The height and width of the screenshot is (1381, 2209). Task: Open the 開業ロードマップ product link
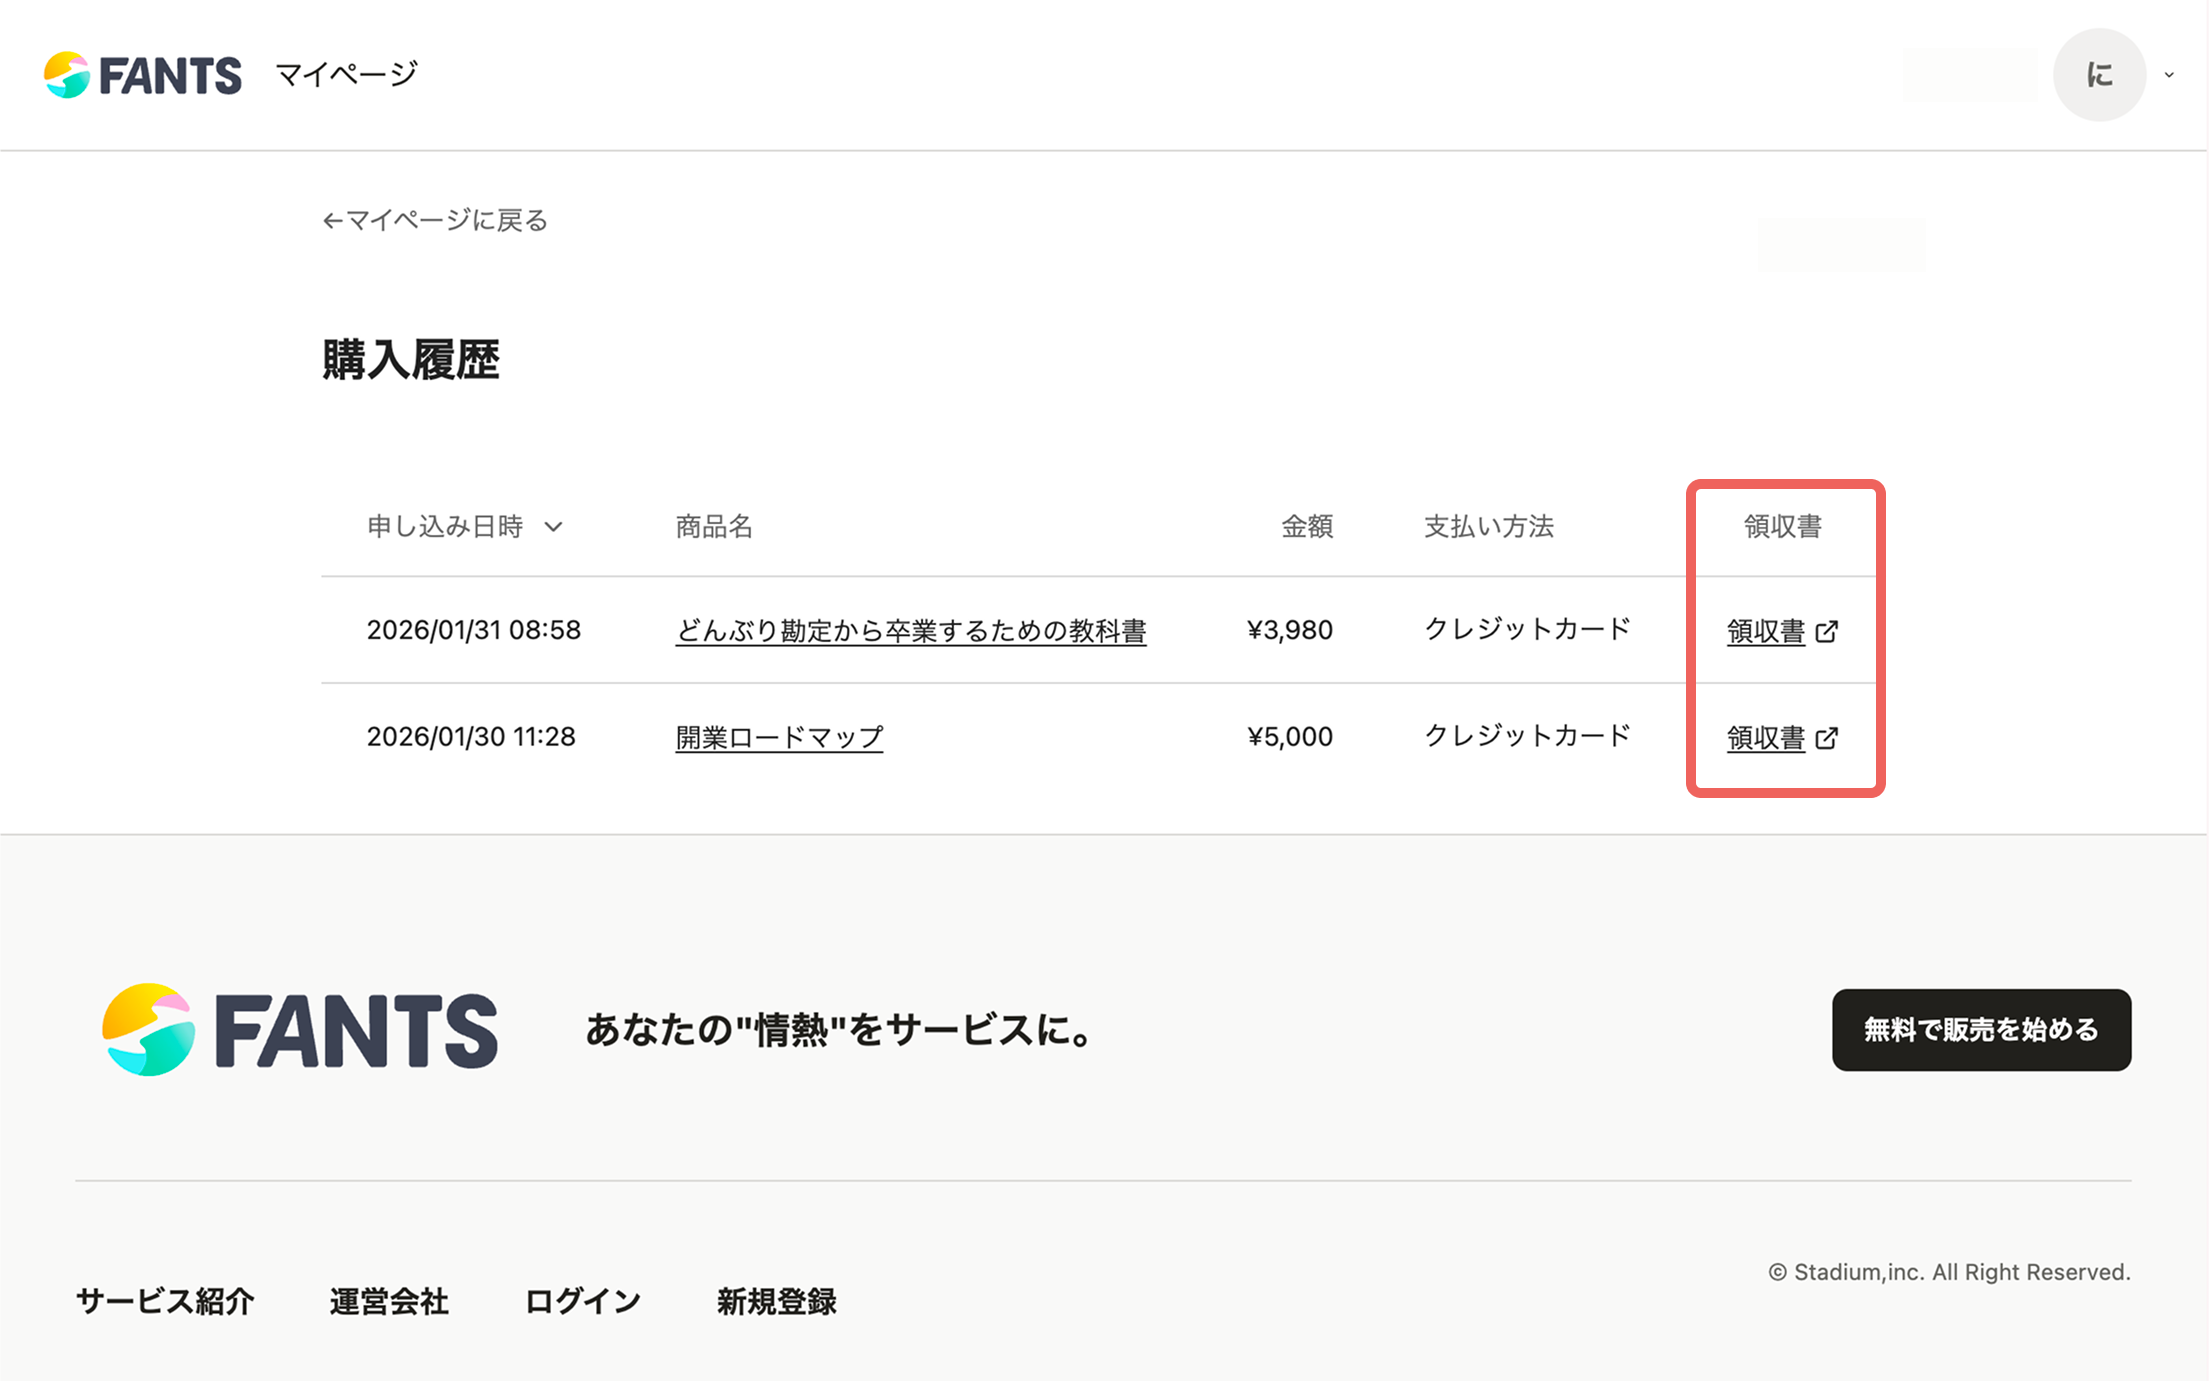(x=779, y=737)
